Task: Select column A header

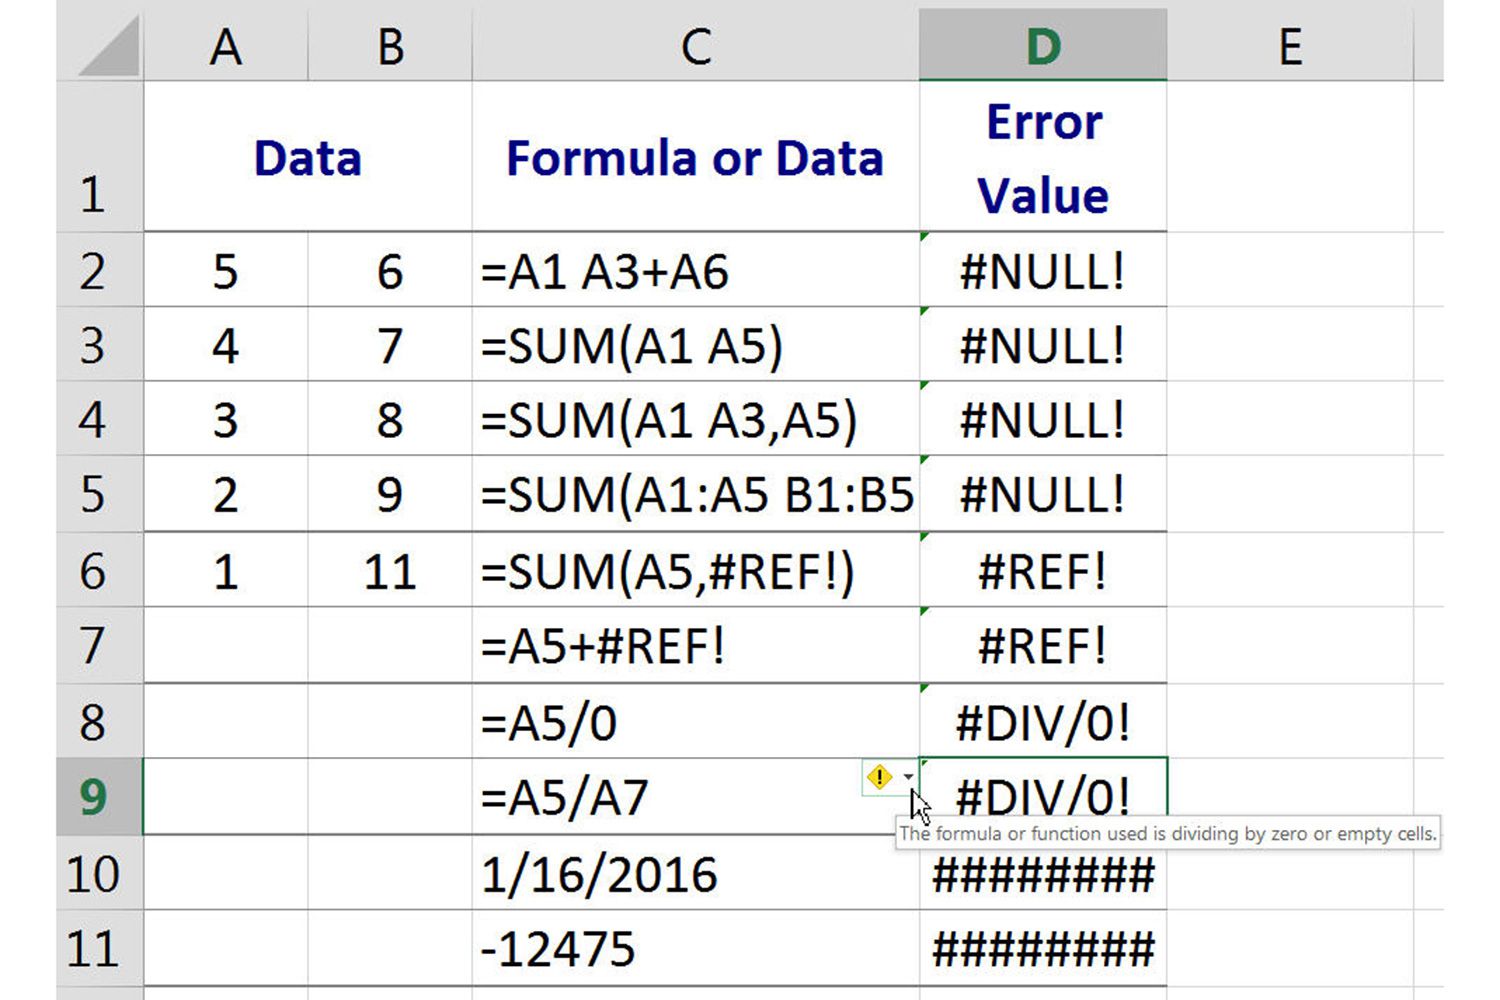Action: pos(226,46)
